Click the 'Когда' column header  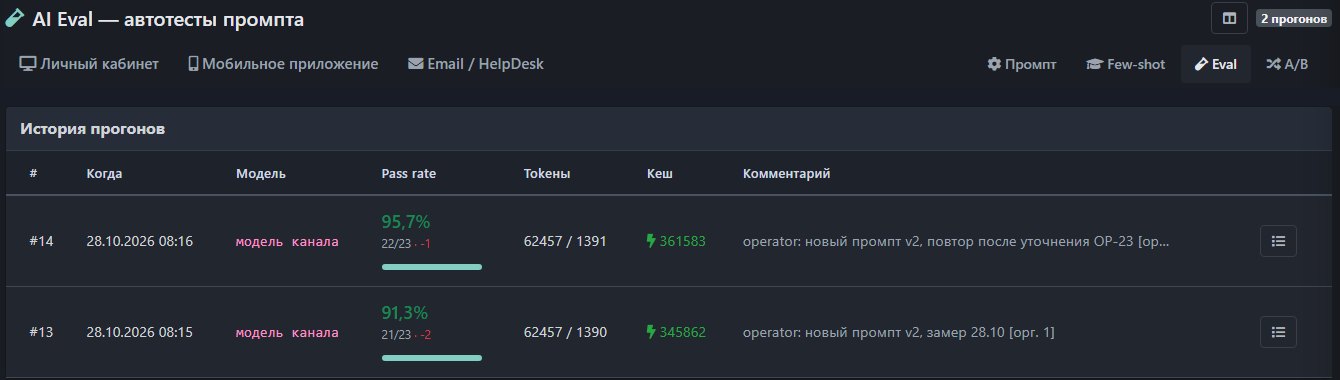(x=105, y=174)
